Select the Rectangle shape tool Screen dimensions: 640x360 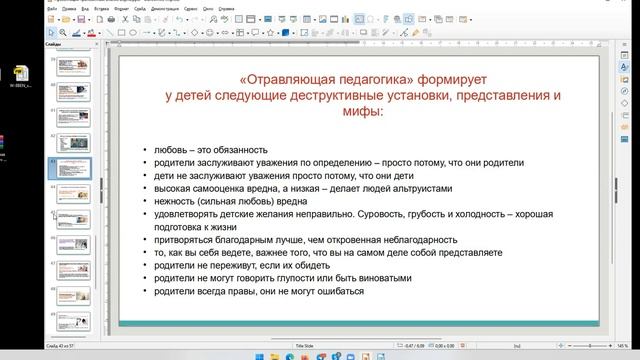click(x=121, y=33)
